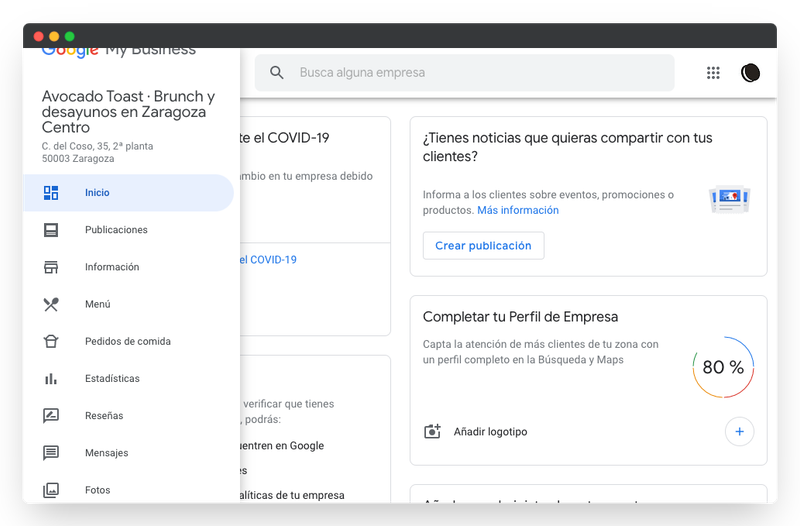Click the ¿Tienes noticias que quieras compartir heading
This screenshot has width=800, height=526.
tap(567, 147)
